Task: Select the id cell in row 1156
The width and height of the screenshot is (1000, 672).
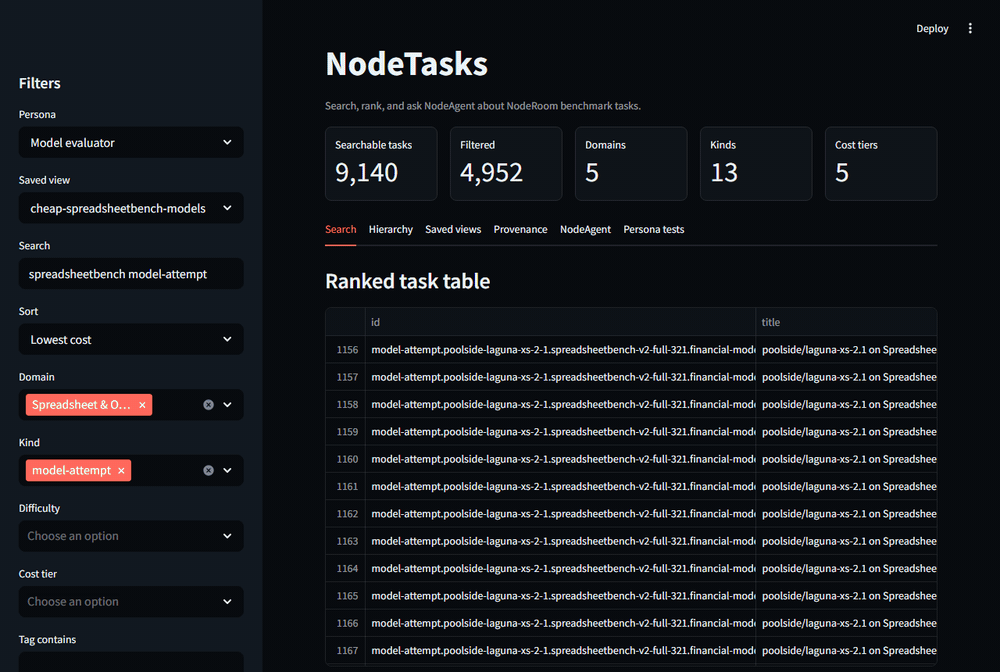Action: [561, 349]
